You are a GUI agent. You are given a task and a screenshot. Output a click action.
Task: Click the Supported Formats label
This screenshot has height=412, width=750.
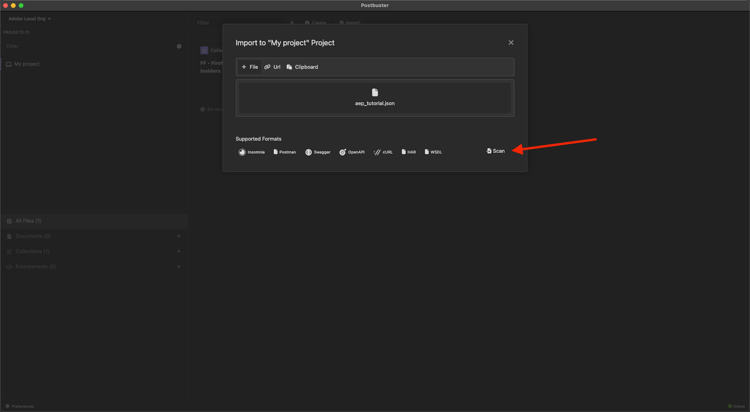click(x=258, y=139)
